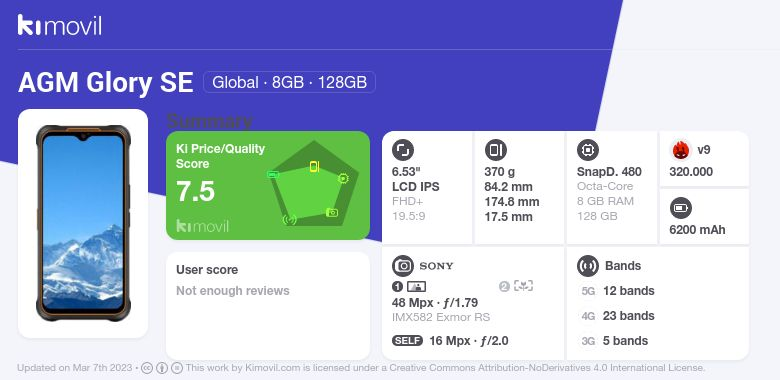Click the User score panel
Viewport: 780px width, 380px height.
pyautogui.click(x=268, y=305)
